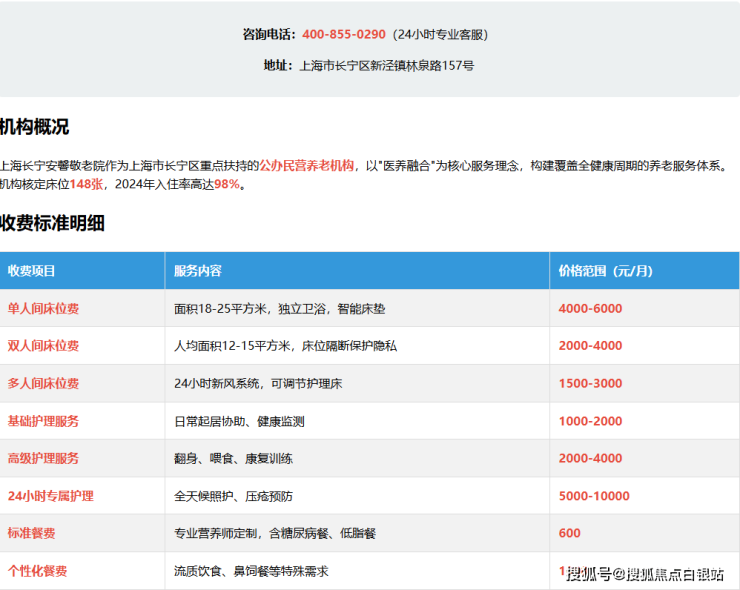740x590 pixels.
Task: Click the 双人间床位费 row label
Action: pos(43,346)
